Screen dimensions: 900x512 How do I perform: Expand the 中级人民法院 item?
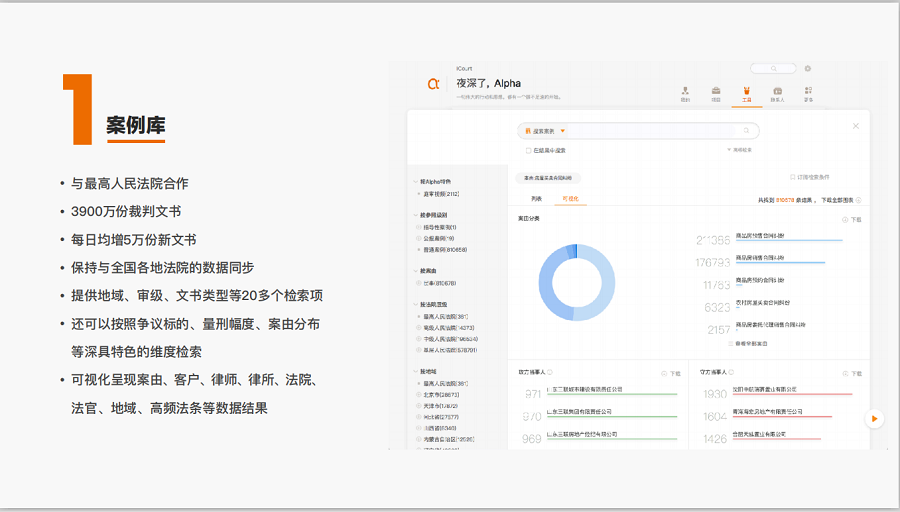[419, 339]
